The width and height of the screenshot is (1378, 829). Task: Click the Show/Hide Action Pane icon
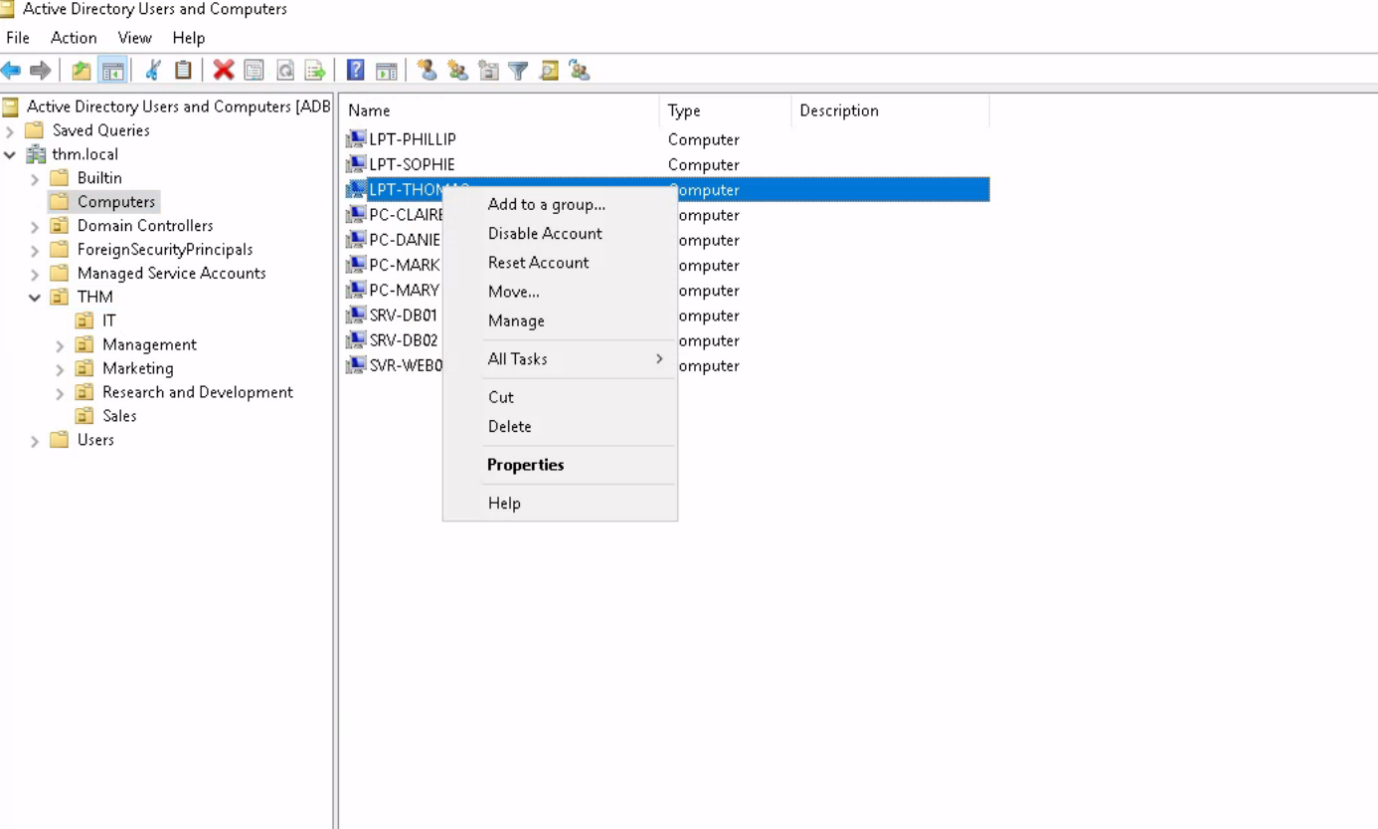pos(386,70)
